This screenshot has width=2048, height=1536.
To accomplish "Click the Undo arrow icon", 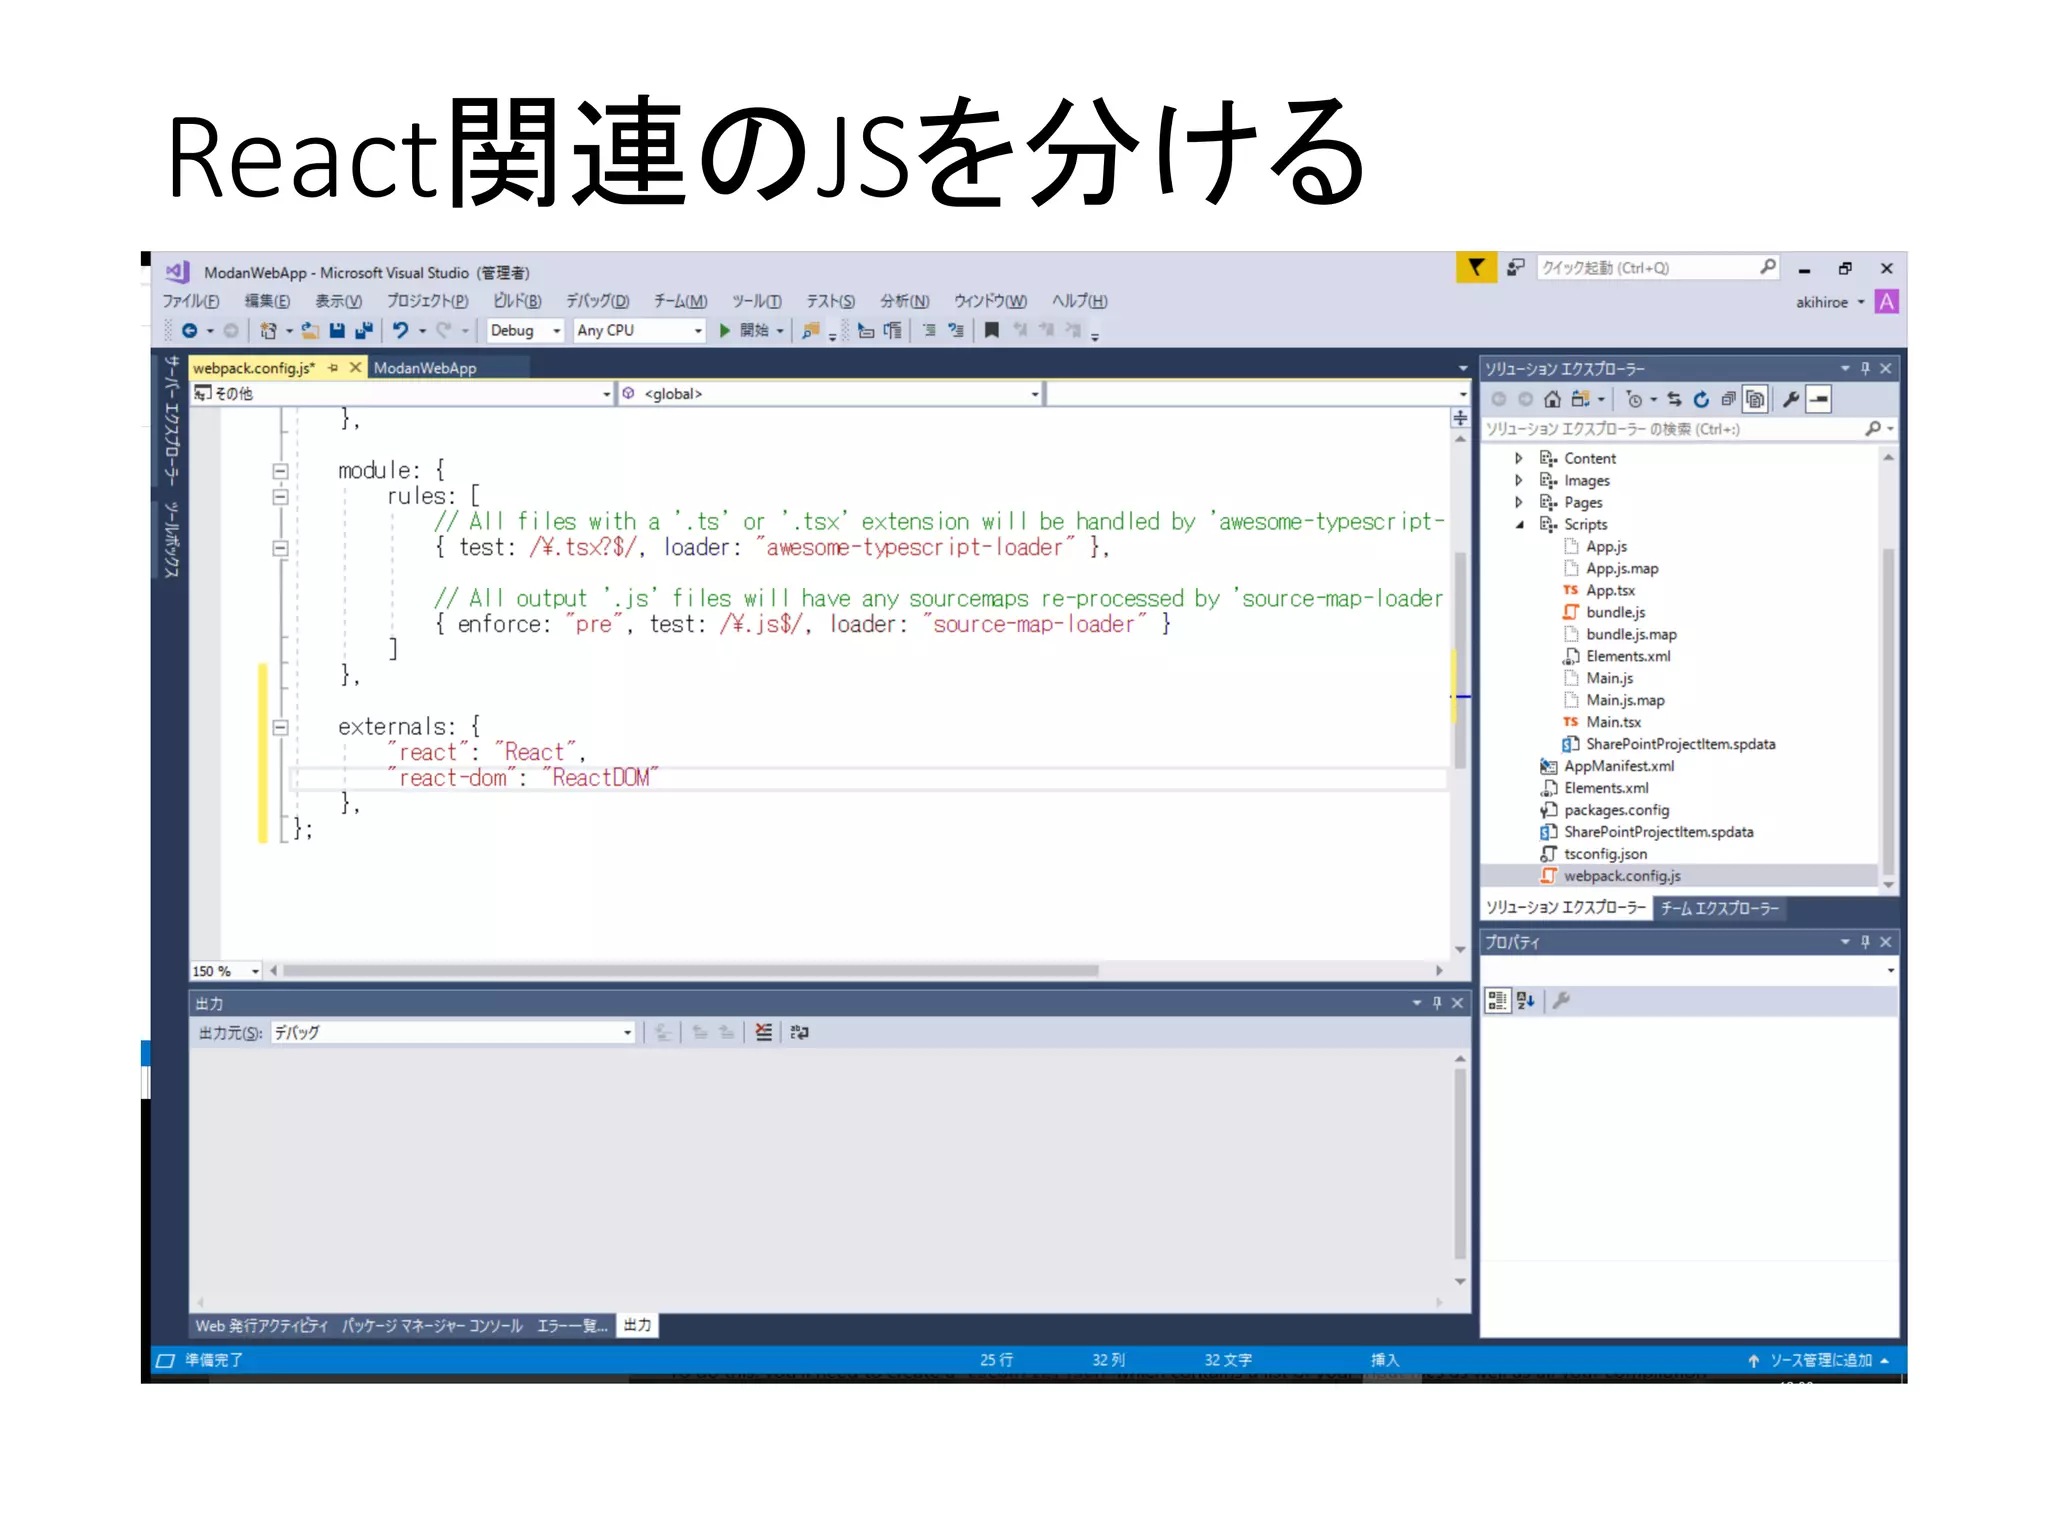I will pyautogui.click(x=400, y=330).
